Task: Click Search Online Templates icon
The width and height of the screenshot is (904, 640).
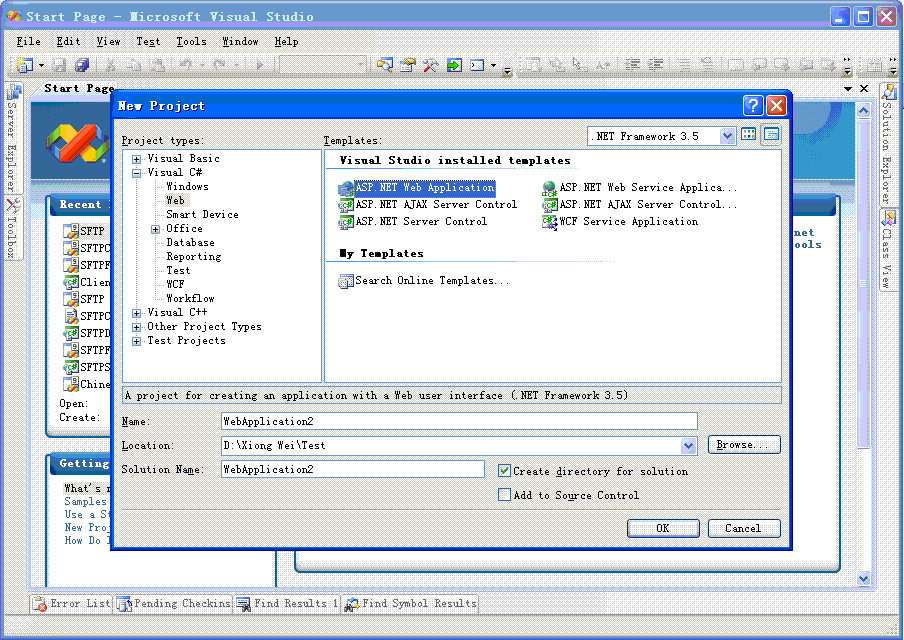Action: [346, 281]
